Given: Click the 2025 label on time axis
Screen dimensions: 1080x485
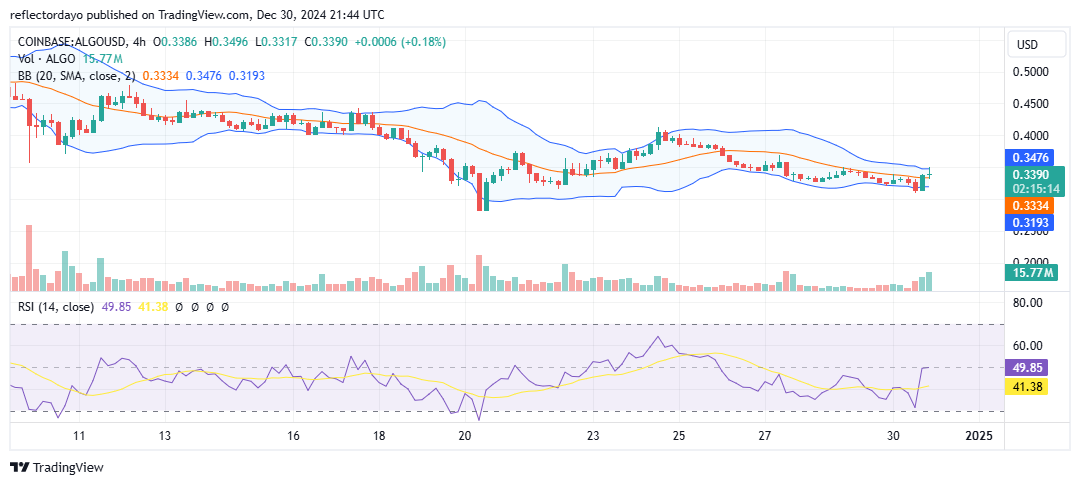Looking at the screenshot, I should (978, 436).
